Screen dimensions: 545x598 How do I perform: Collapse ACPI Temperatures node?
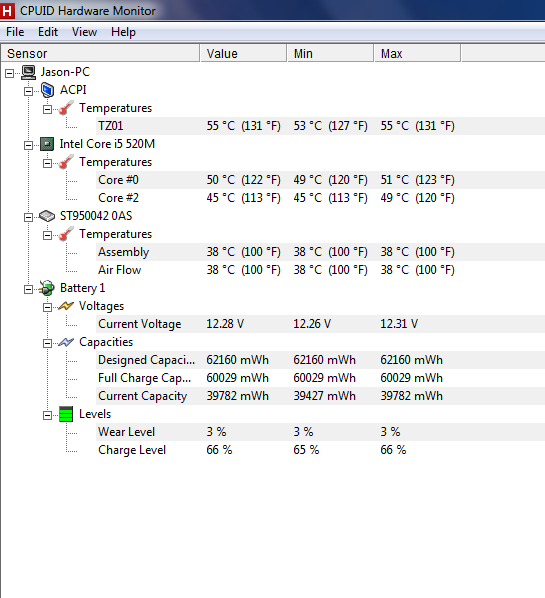(x=48, y=110)
